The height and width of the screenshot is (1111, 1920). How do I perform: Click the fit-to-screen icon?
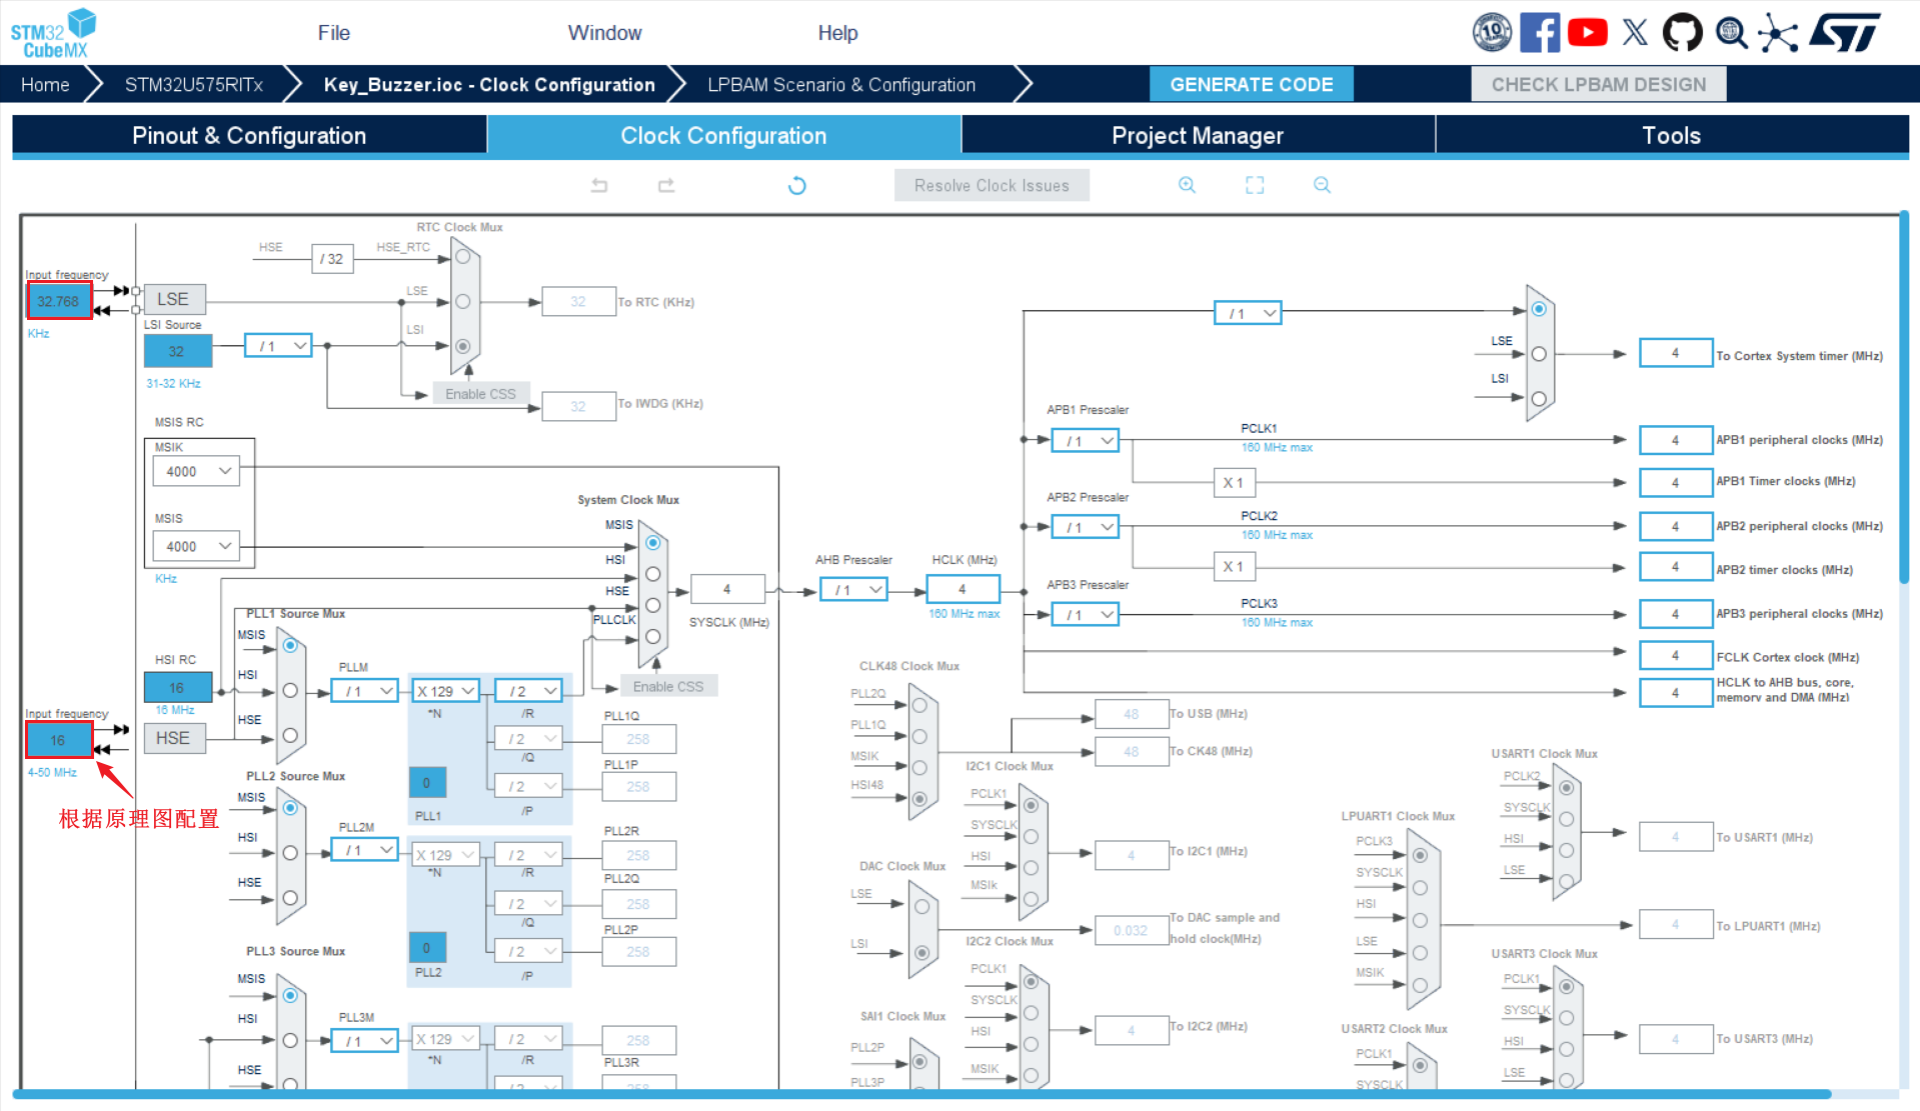coord(1255,185)
